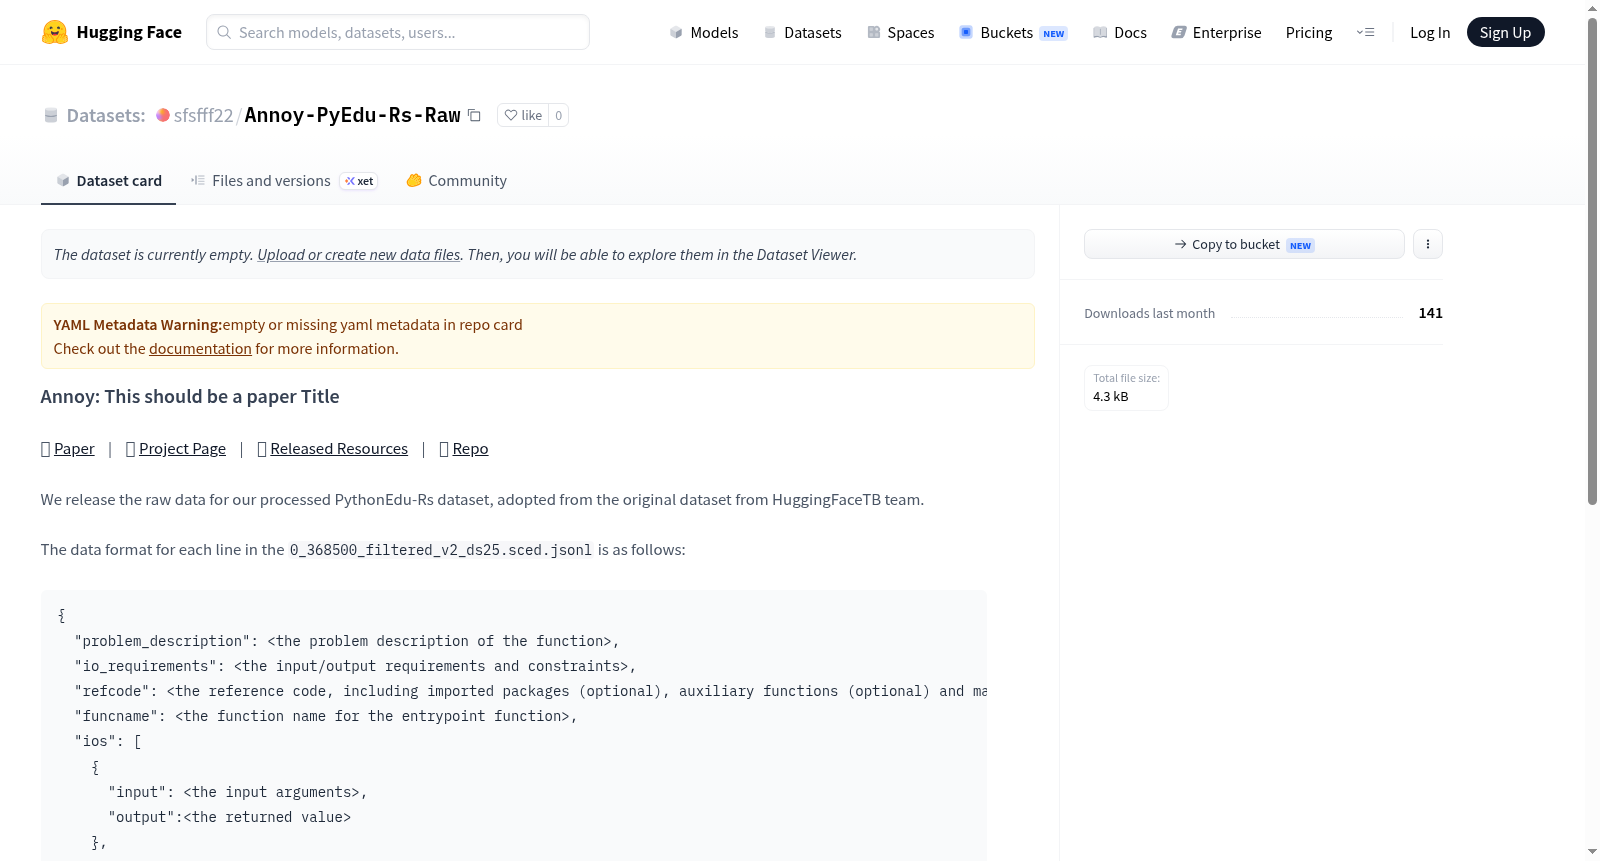The width and height of the screenshot is (1600, 861).
Task: Click the gray Datasets stack icon in breadcrumb
Action: (51, 115)
